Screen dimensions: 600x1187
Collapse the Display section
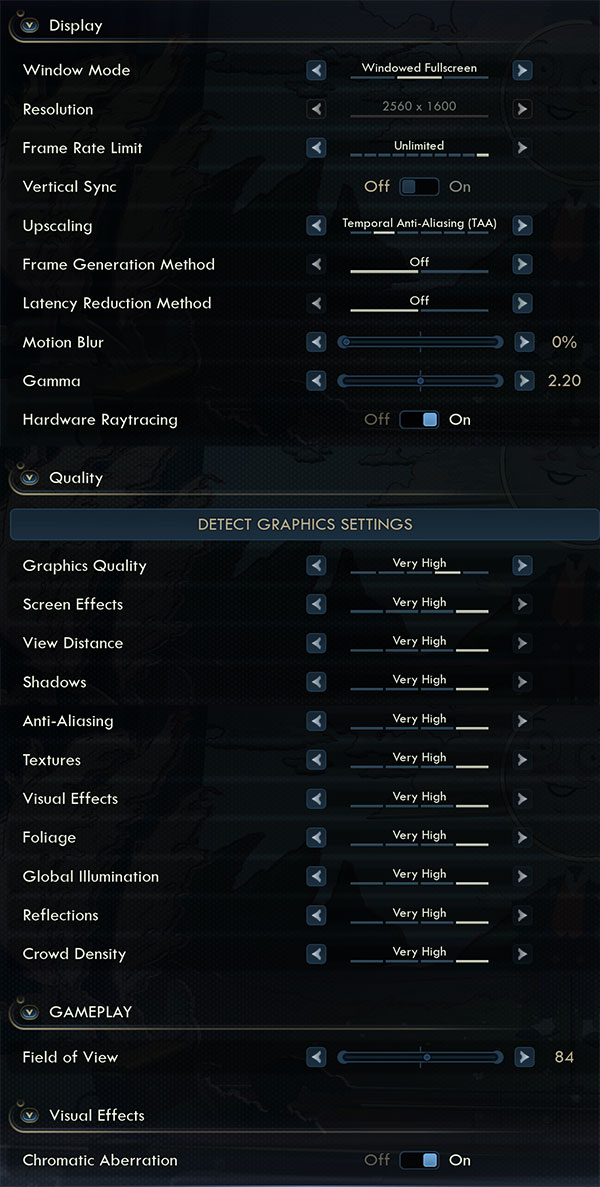coord(29,26)
